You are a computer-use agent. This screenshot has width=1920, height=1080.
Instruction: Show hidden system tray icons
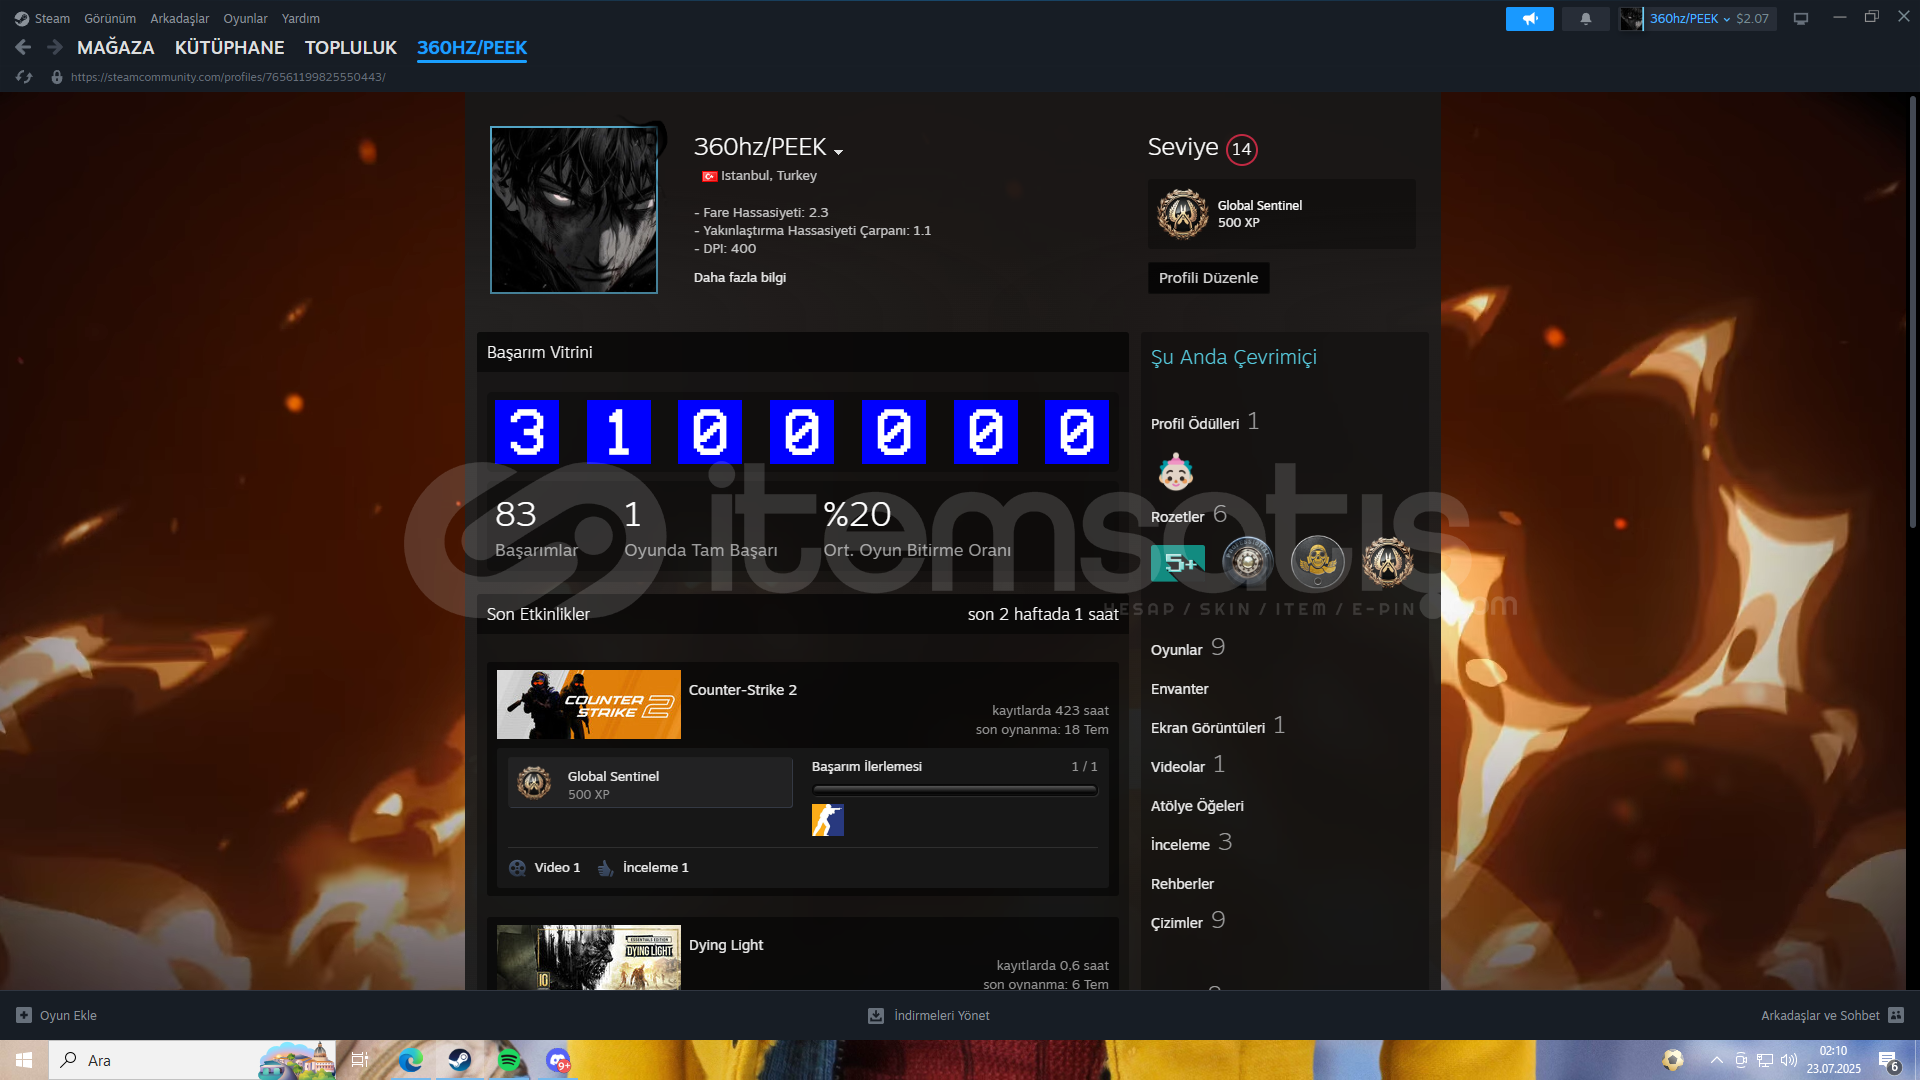(x=1716, y=1060)
